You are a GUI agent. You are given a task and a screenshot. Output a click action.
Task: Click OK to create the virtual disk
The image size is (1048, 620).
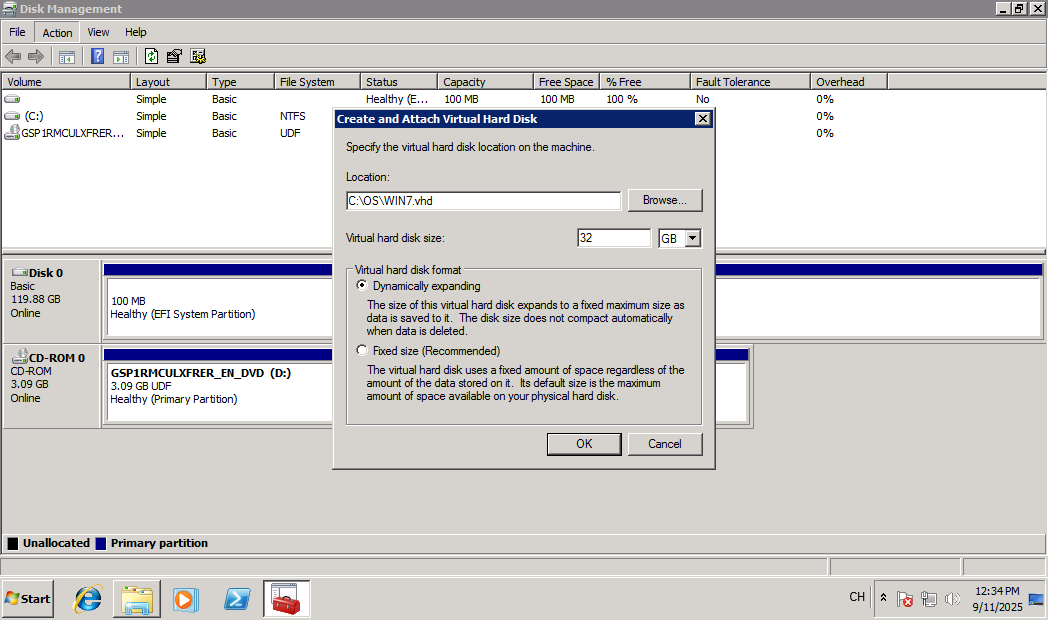pyautogui.click(x=584, y=444)
